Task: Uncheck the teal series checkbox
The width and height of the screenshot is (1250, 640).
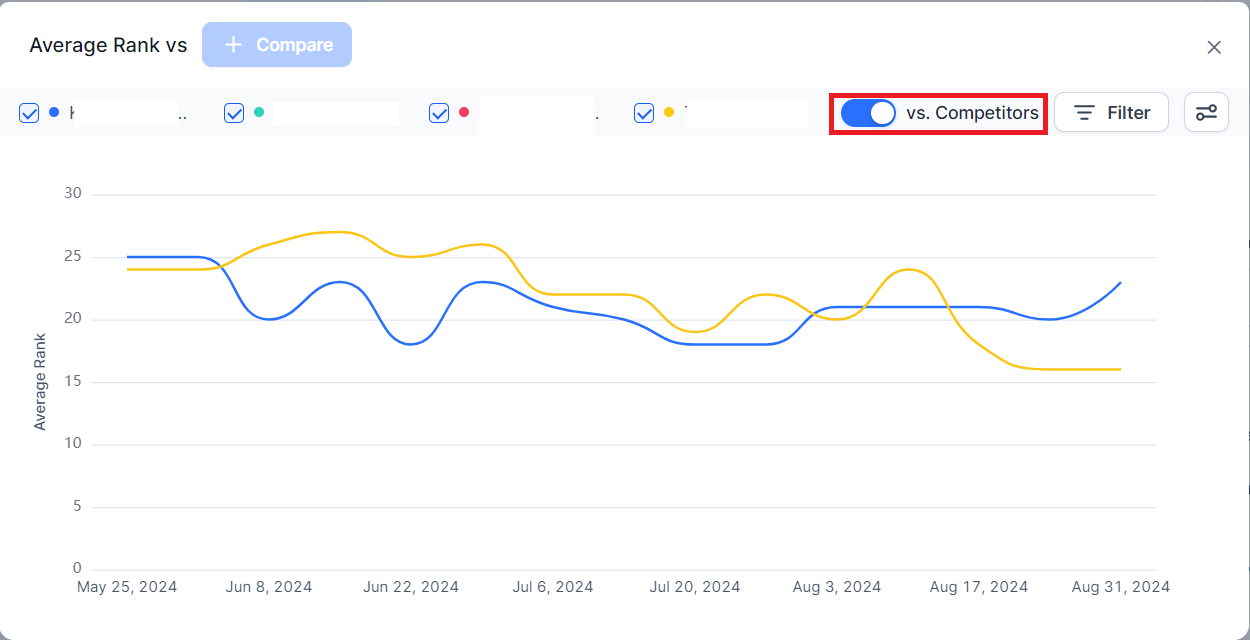Action: click(234, 113)
